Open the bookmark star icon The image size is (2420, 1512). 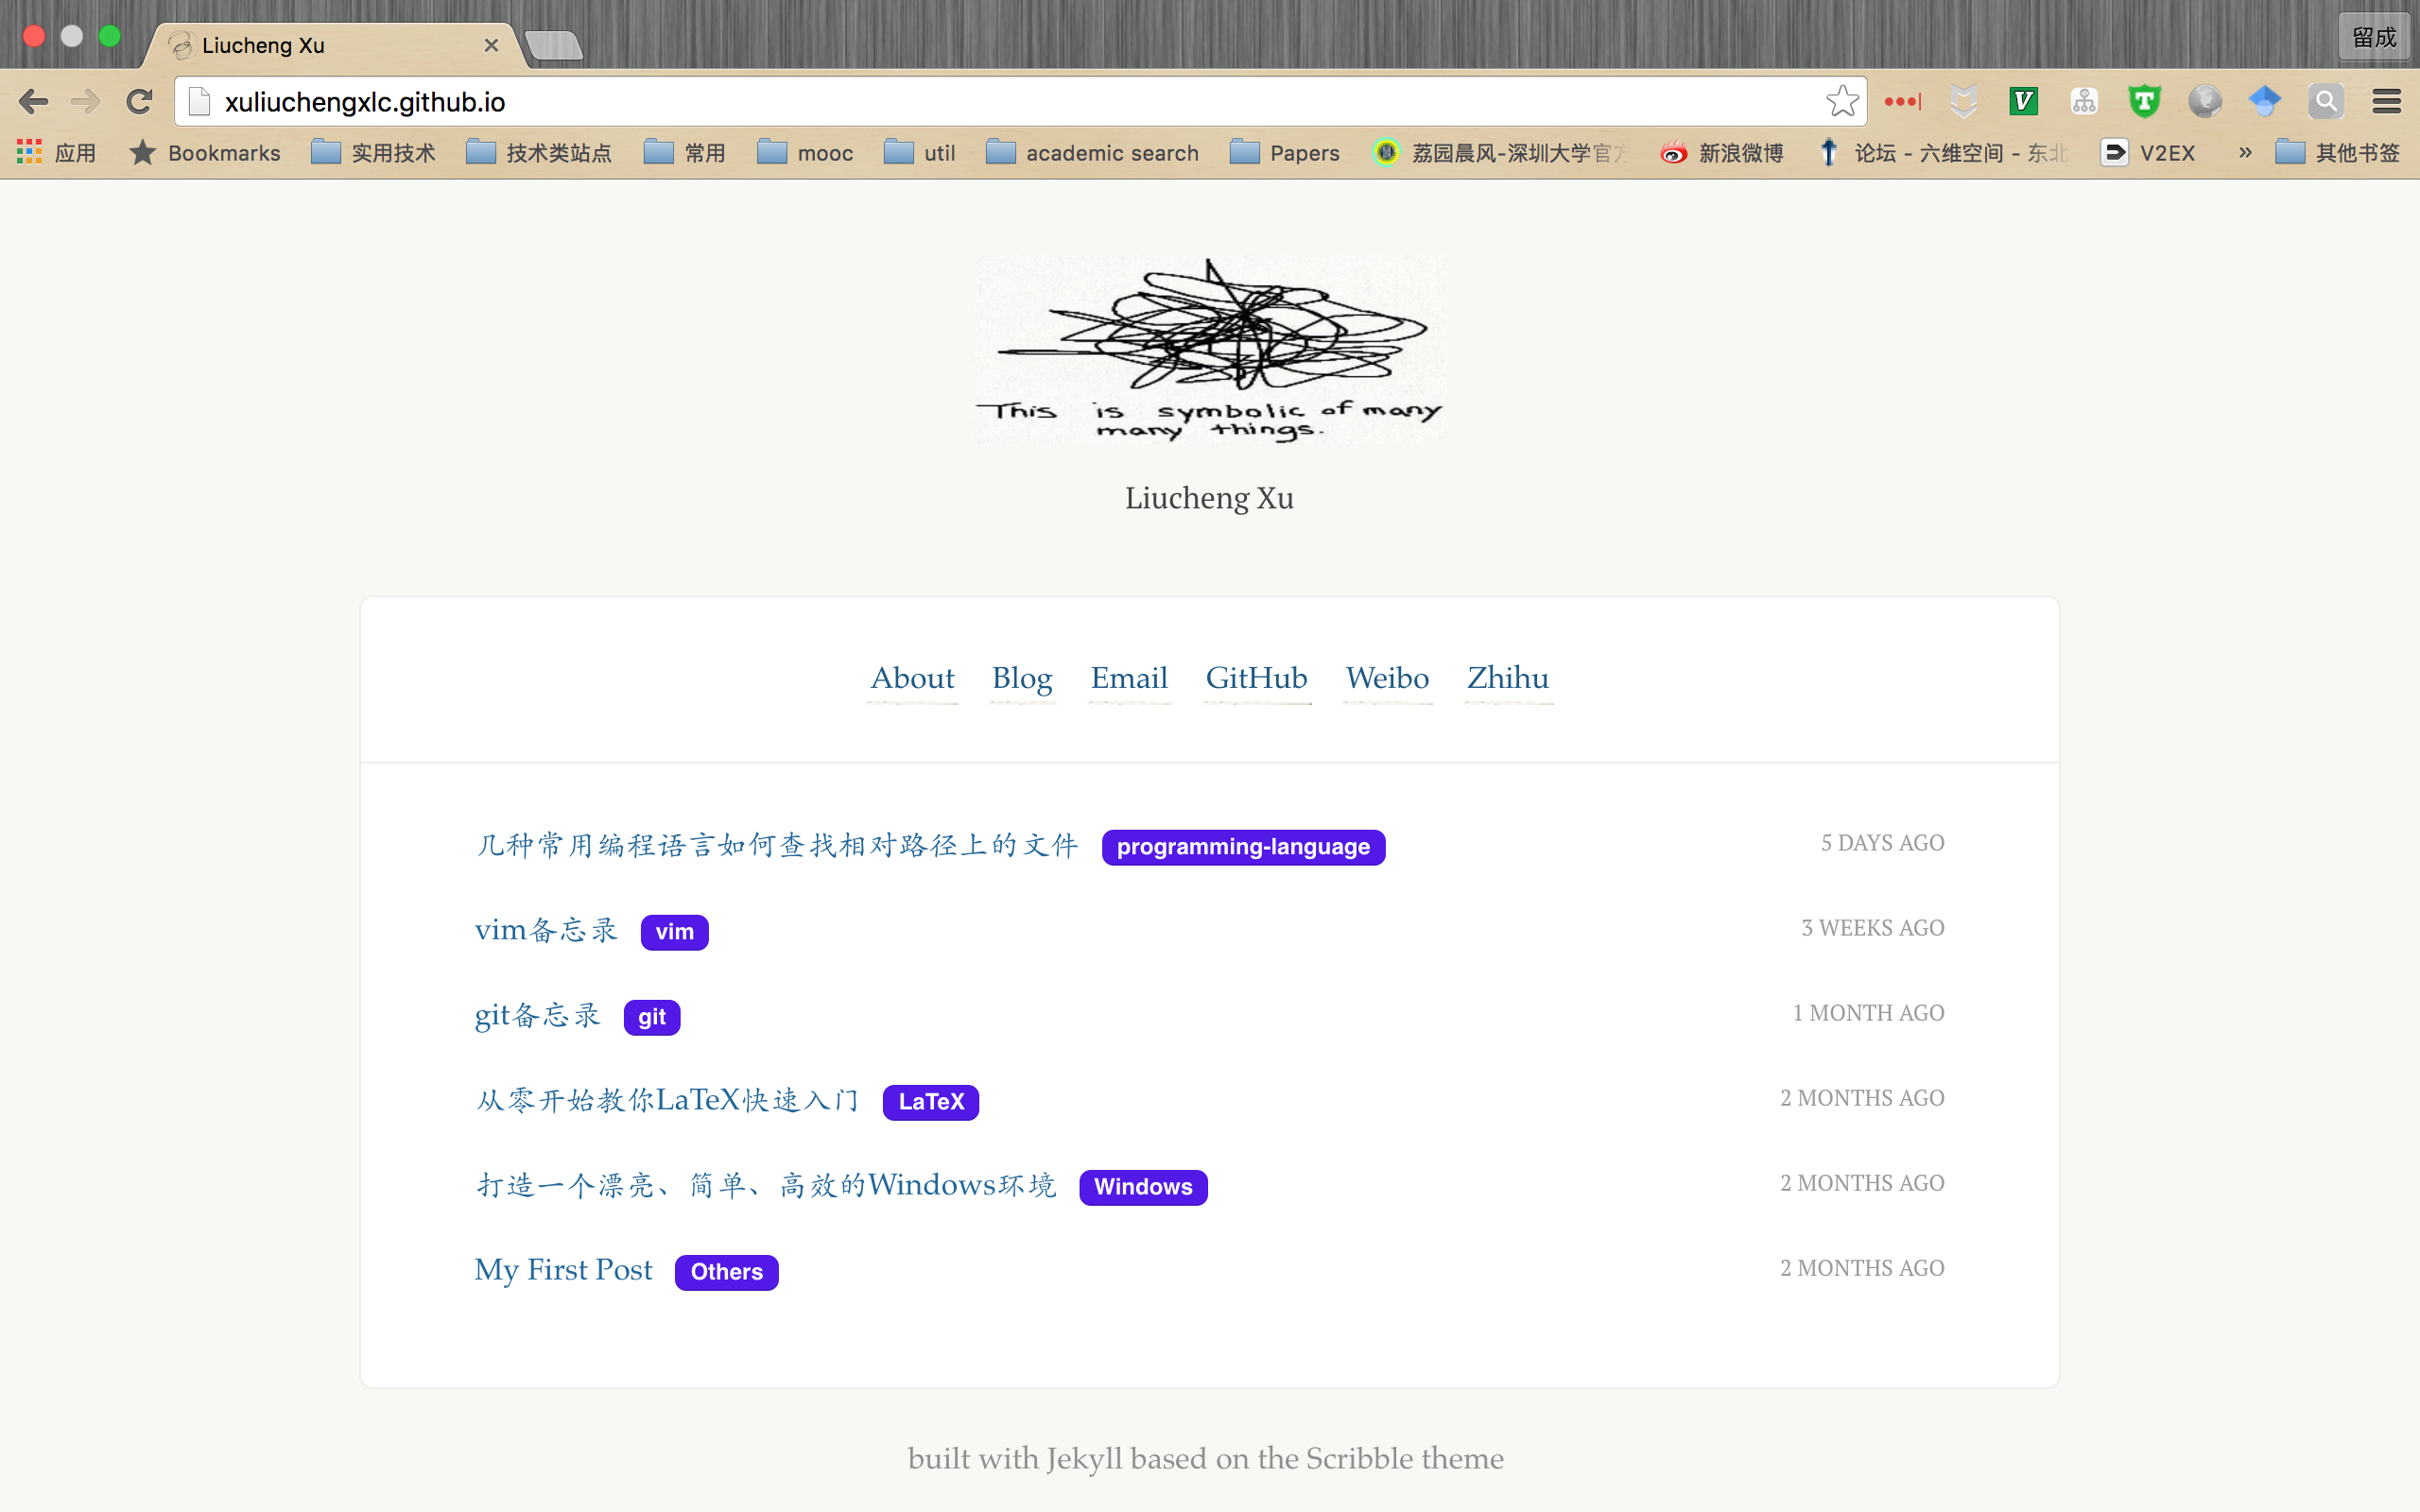click(x=1841, y=99)
